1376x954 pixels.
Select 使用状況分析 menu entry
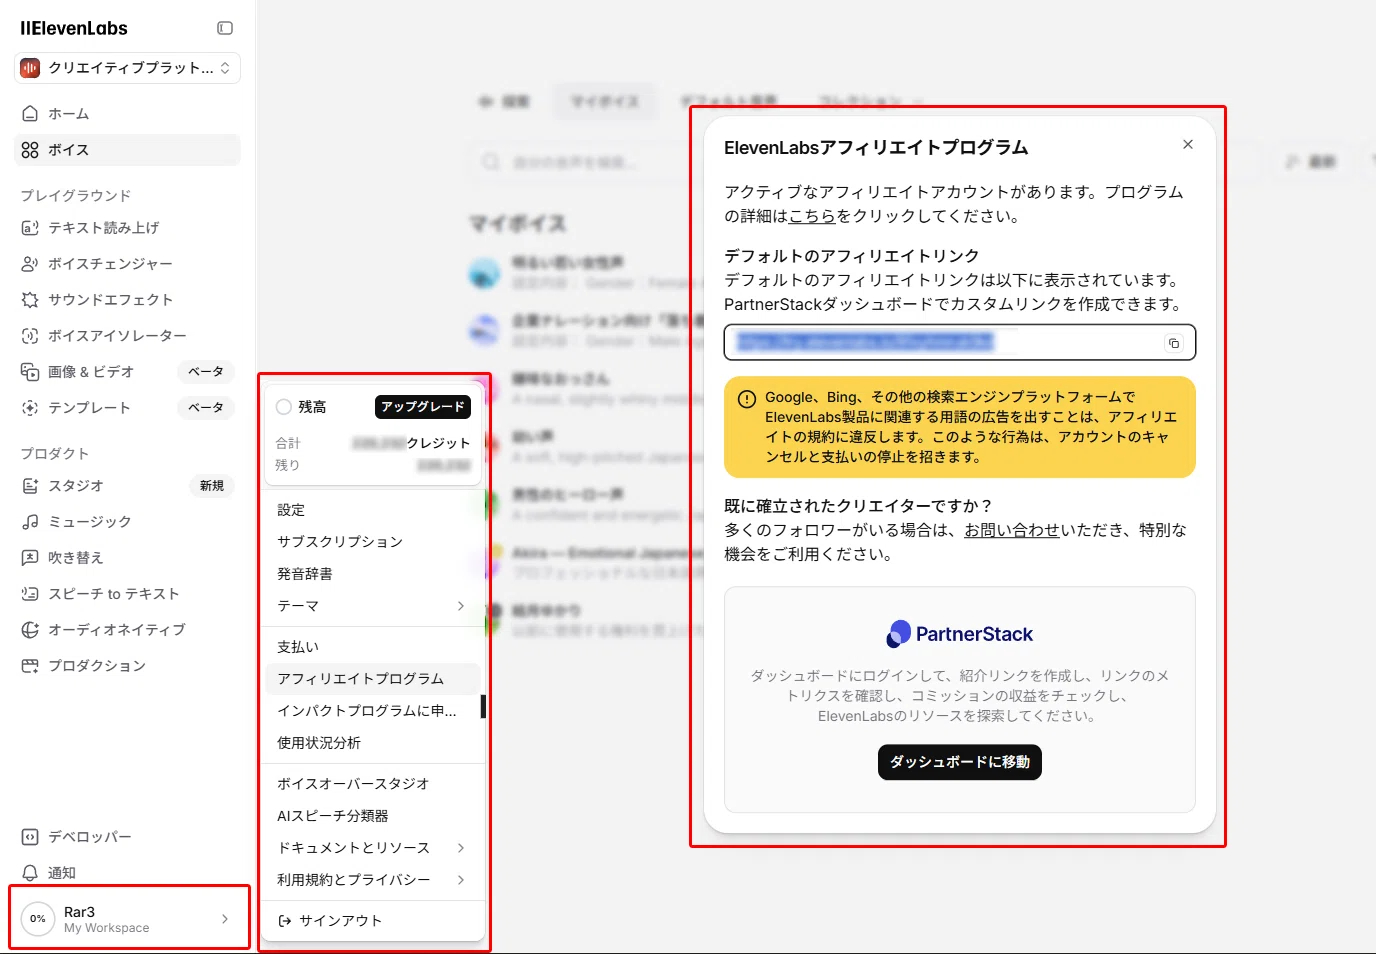[373, 743]
